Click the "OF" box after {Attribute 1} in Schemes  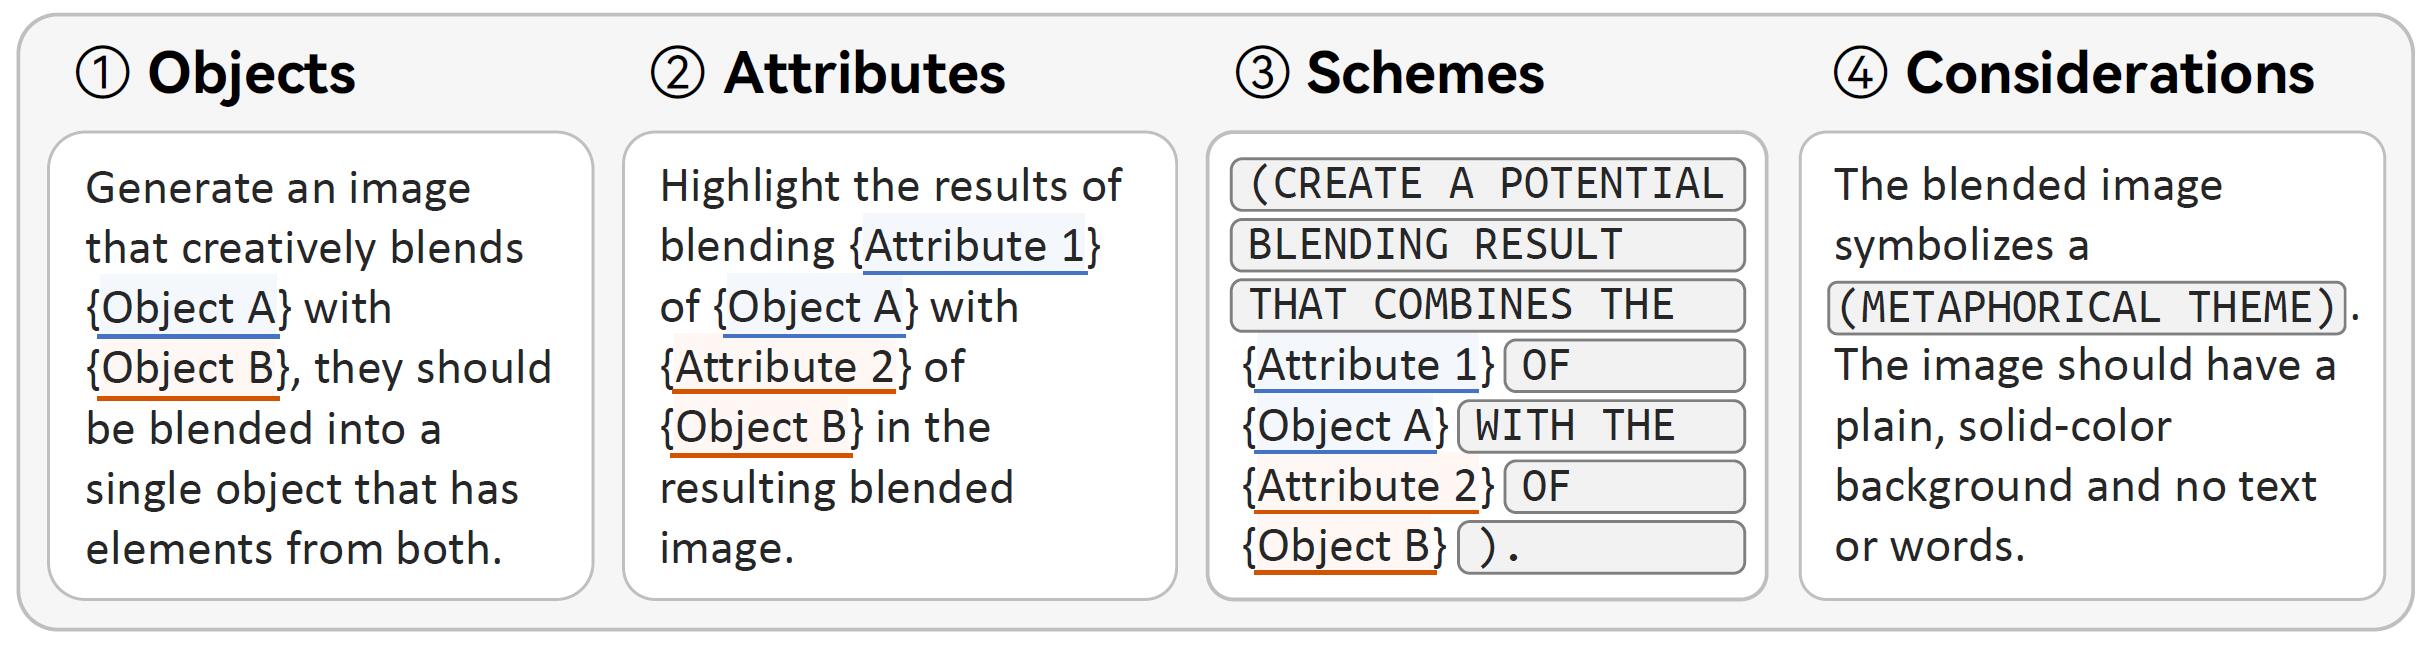click(x=1624, y=366)
